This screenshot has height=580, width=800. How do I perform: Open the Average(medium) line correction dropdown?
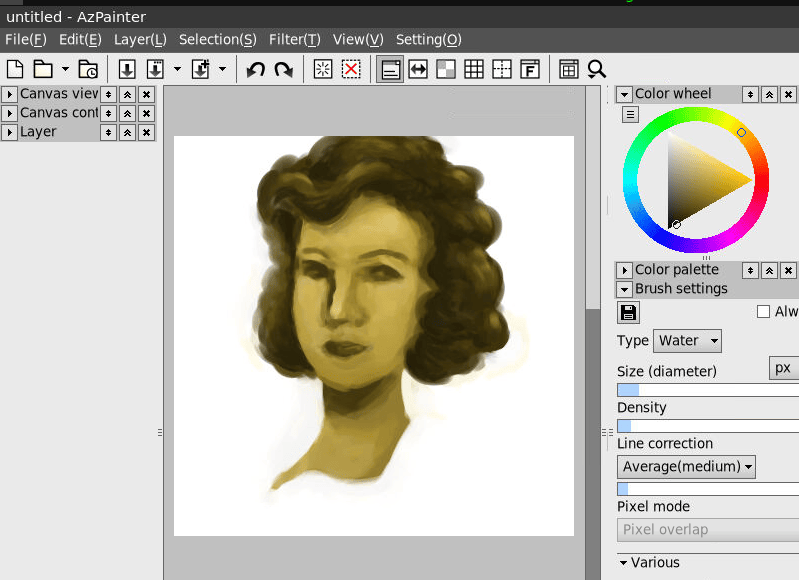(686, 467)
